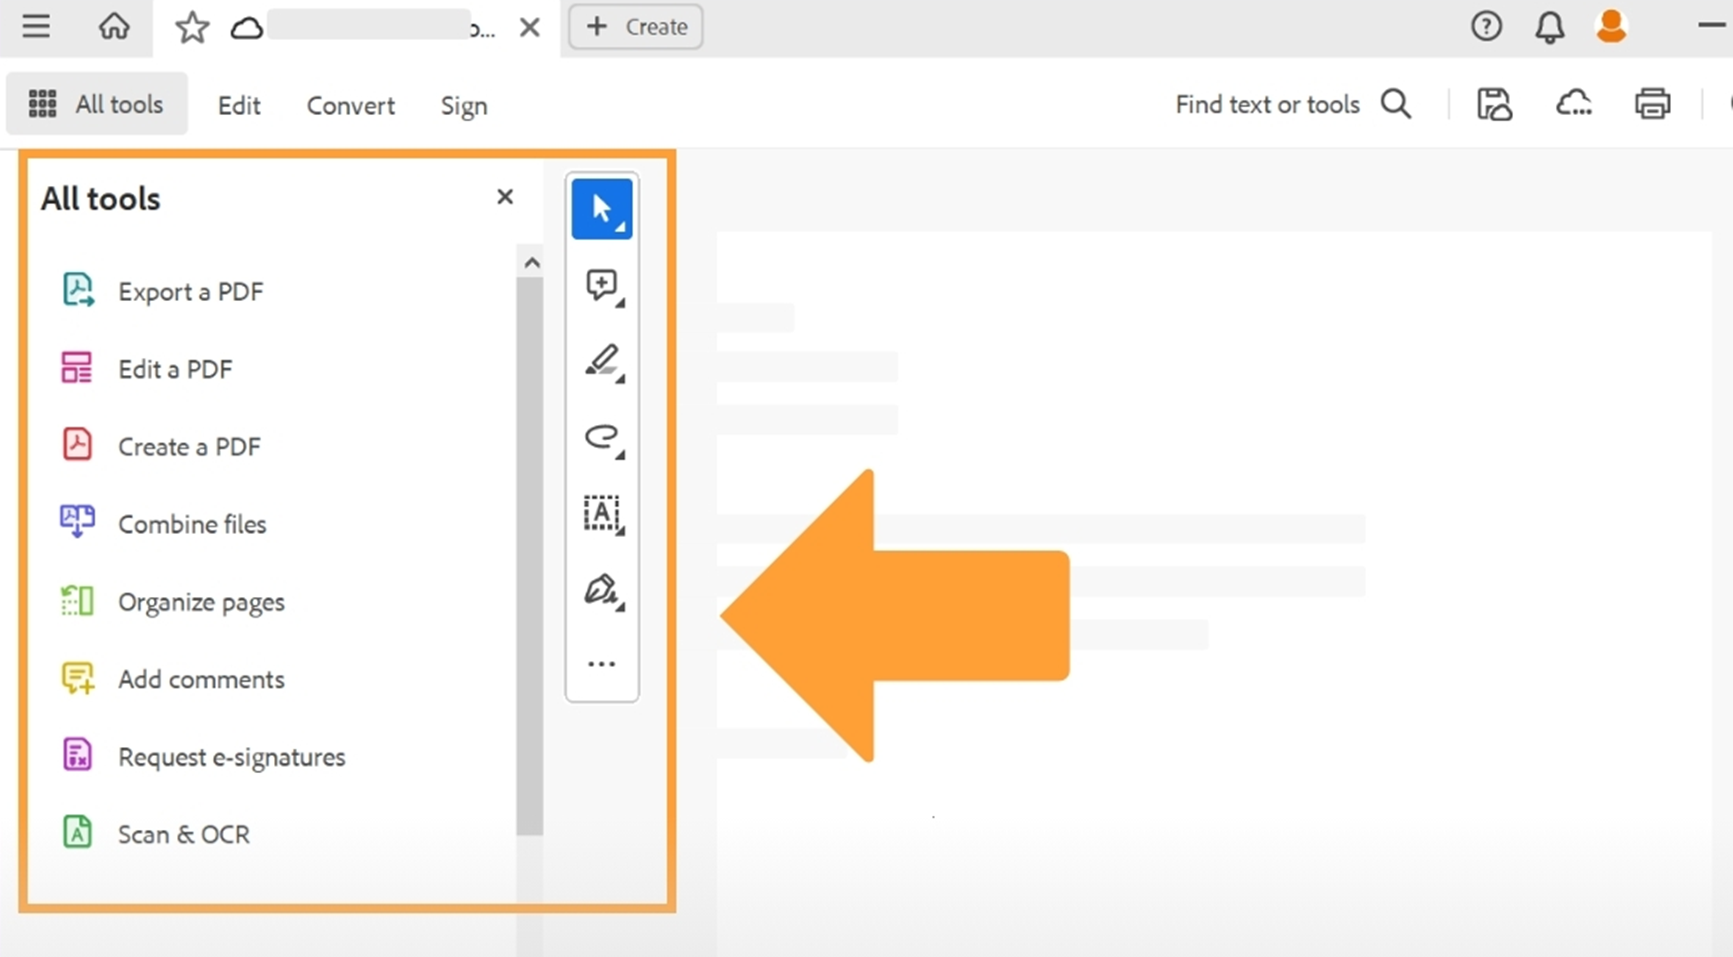
Task: Open the Combine files tool
Action: [192, 524]
